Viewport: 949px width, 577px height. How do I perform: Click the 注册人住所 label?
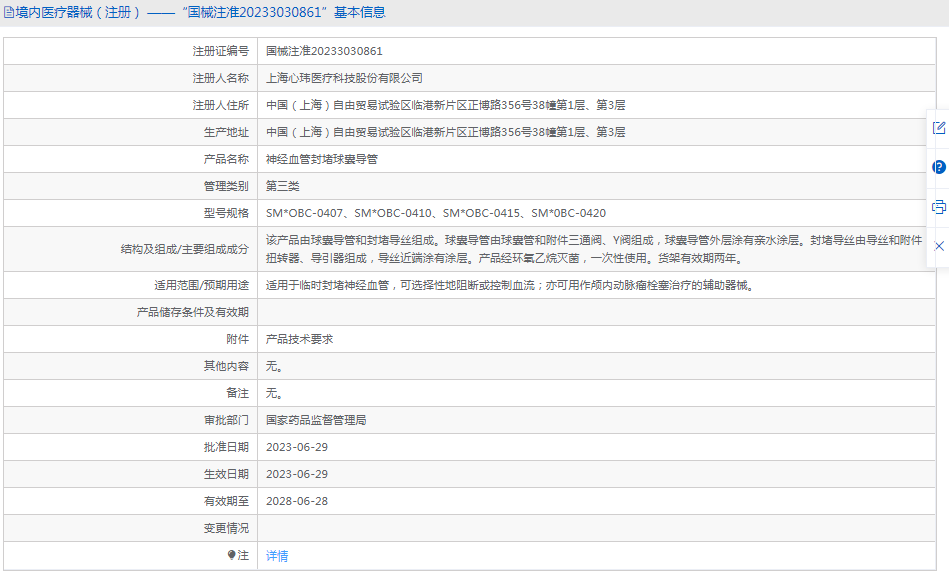tap(220, 105)
